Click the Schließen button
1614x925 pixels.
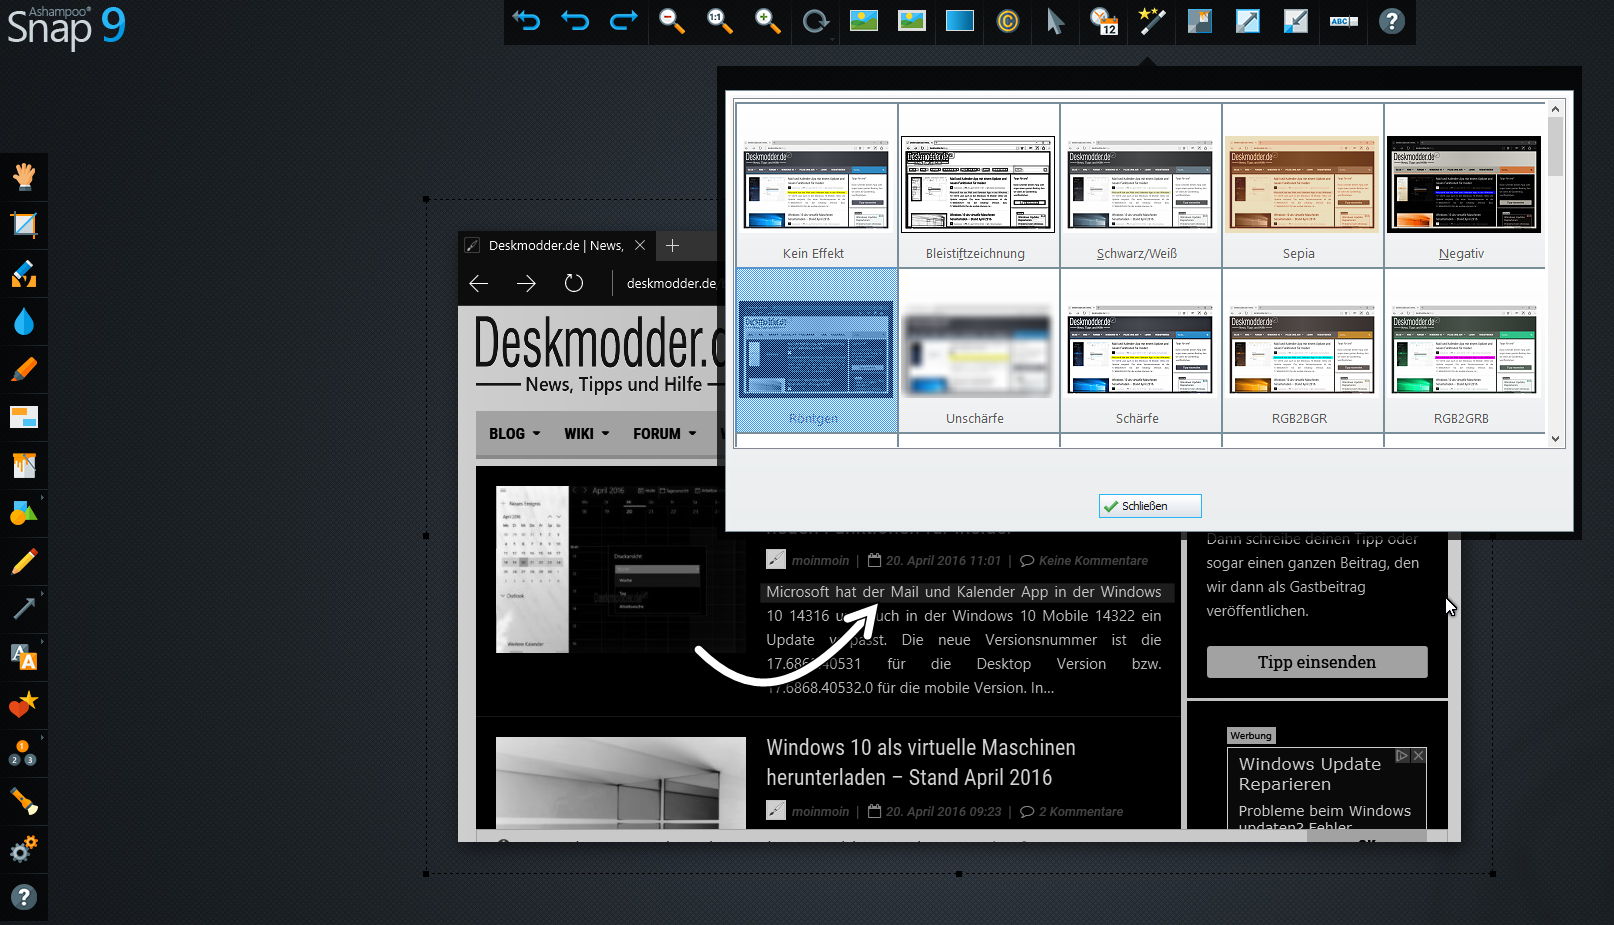pyautogui.click(x=1150, y=506)
